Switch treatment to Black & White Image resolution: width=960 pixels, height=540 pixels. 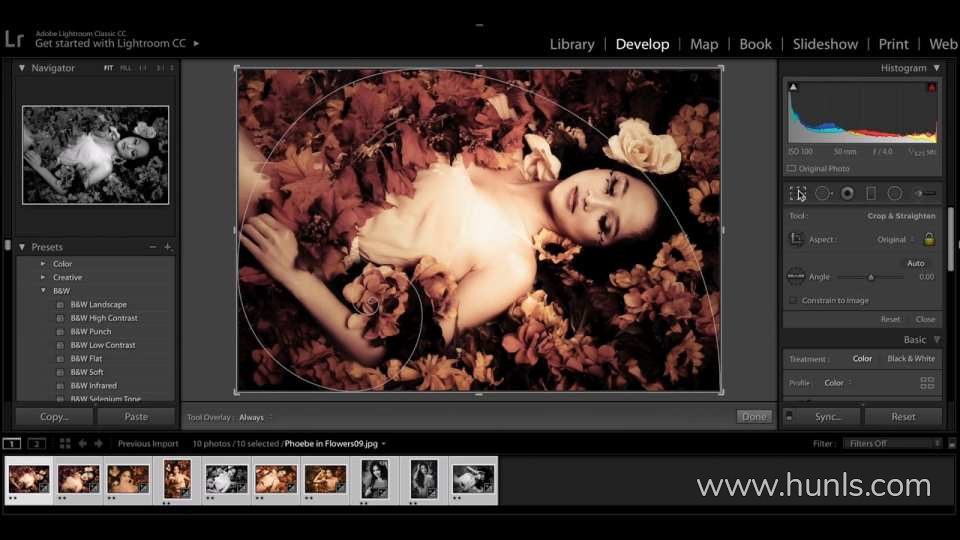point(911,359)
